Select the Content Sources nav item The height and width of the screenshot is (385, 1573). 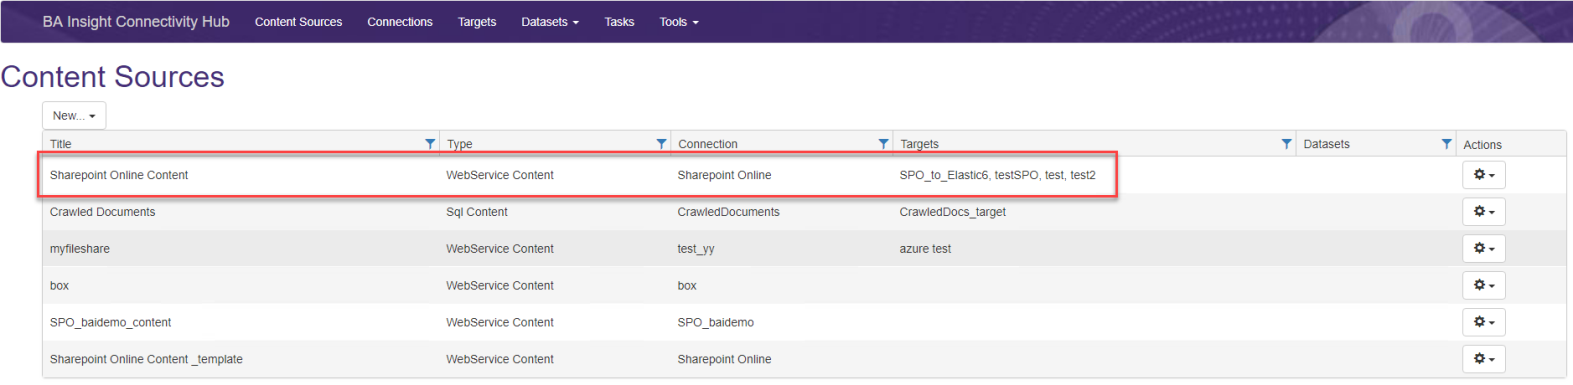(x=298, y=22)
